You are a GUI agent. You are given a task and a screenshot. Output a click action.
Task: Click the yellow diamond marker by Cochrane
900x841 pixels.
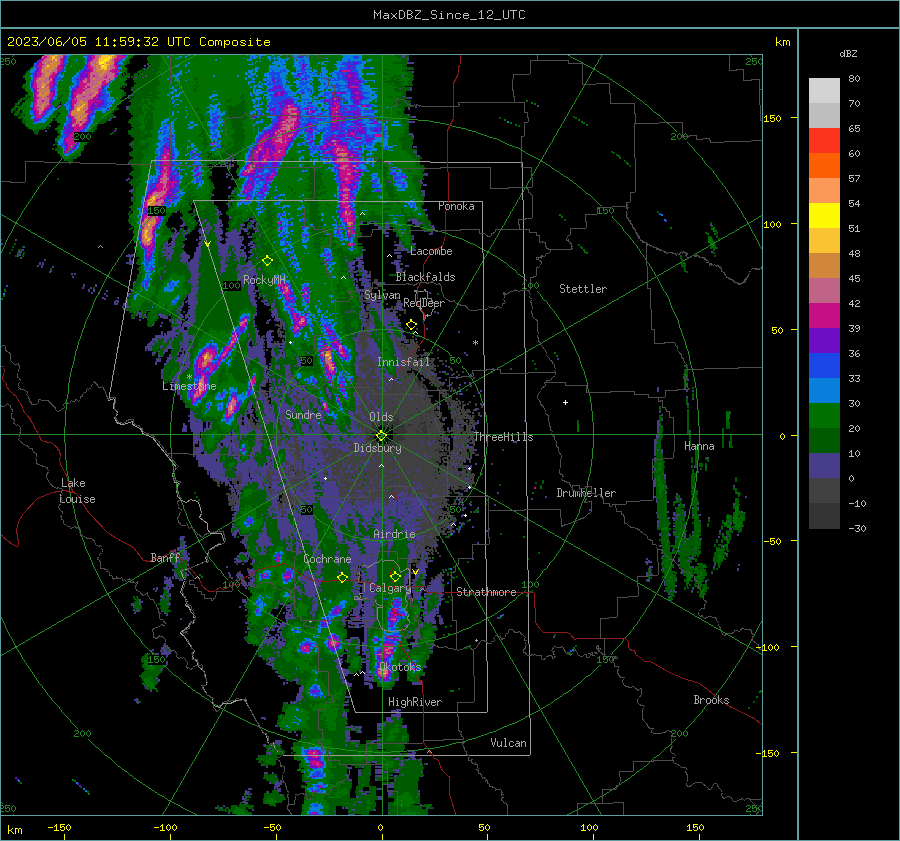343,577
